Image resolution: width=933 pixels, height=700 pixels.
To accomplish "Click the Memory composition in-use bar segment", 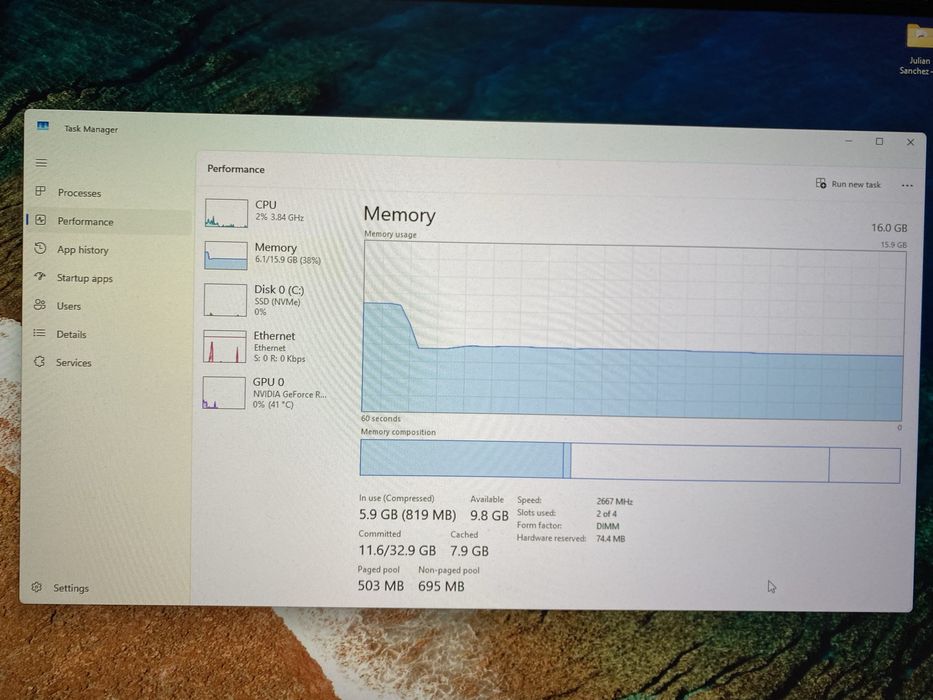I will 461,458.
